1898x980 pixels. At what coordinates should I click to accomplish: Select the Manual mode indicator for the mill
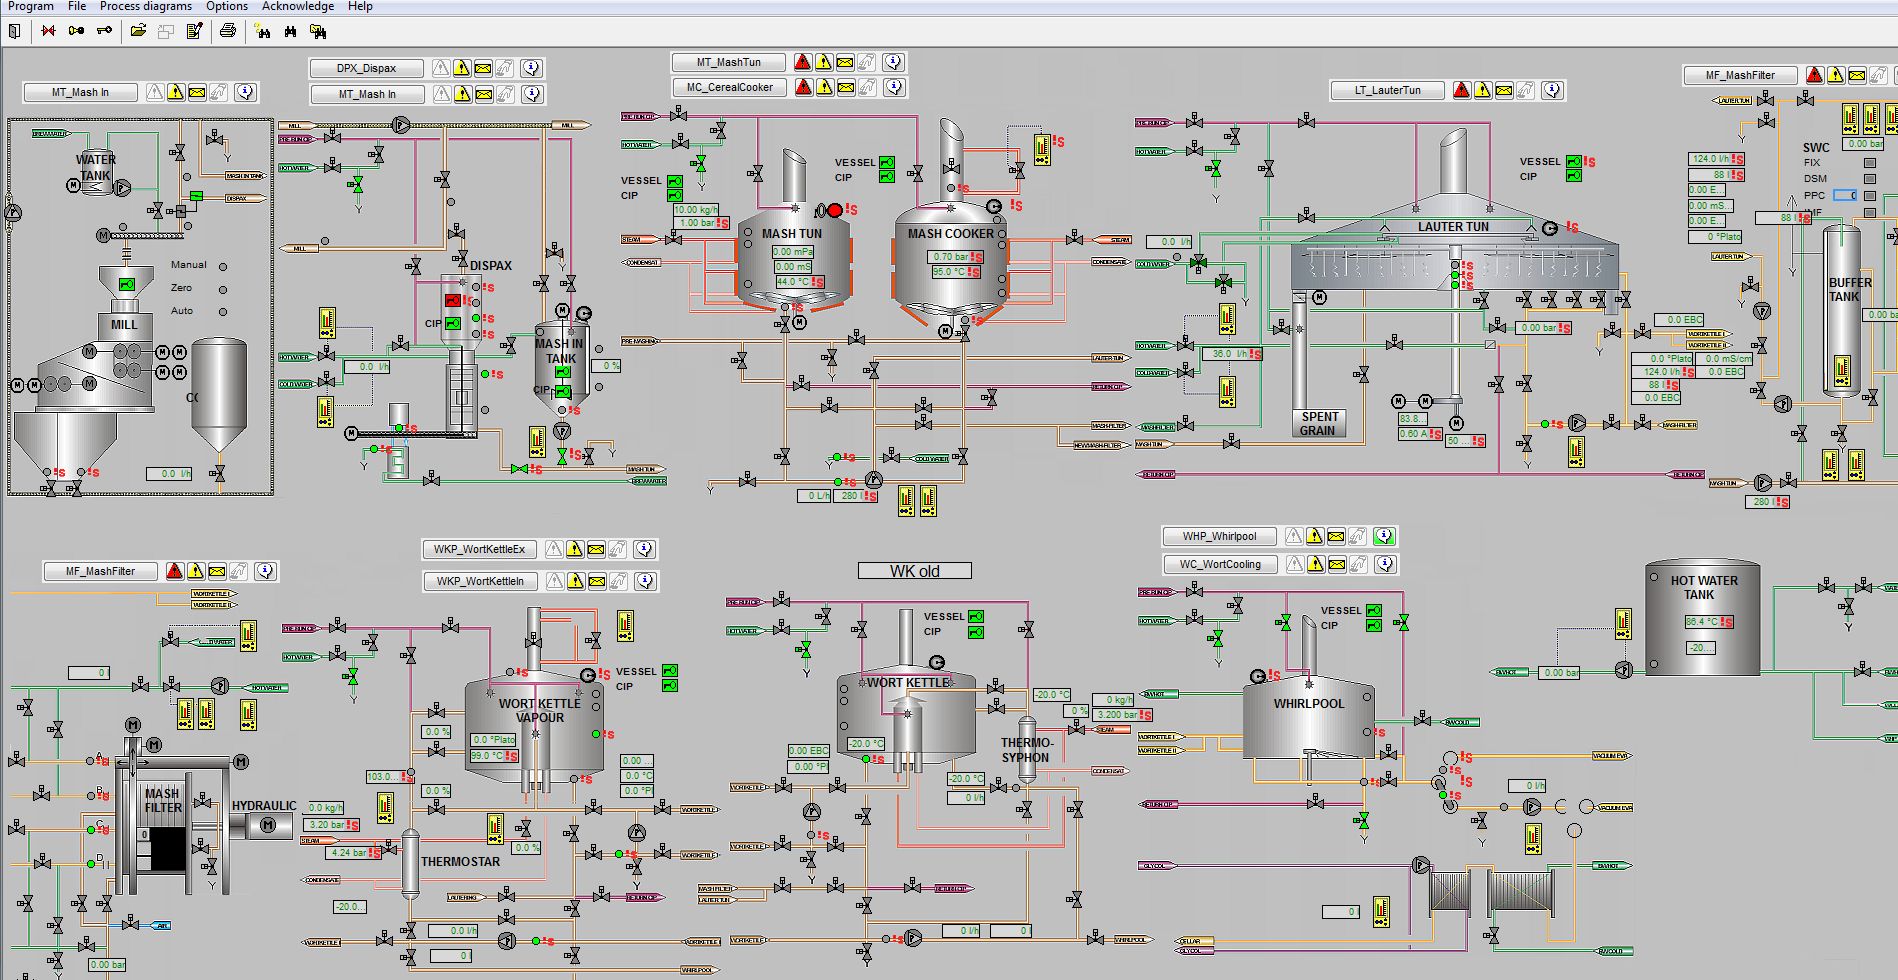click(223, 267)
